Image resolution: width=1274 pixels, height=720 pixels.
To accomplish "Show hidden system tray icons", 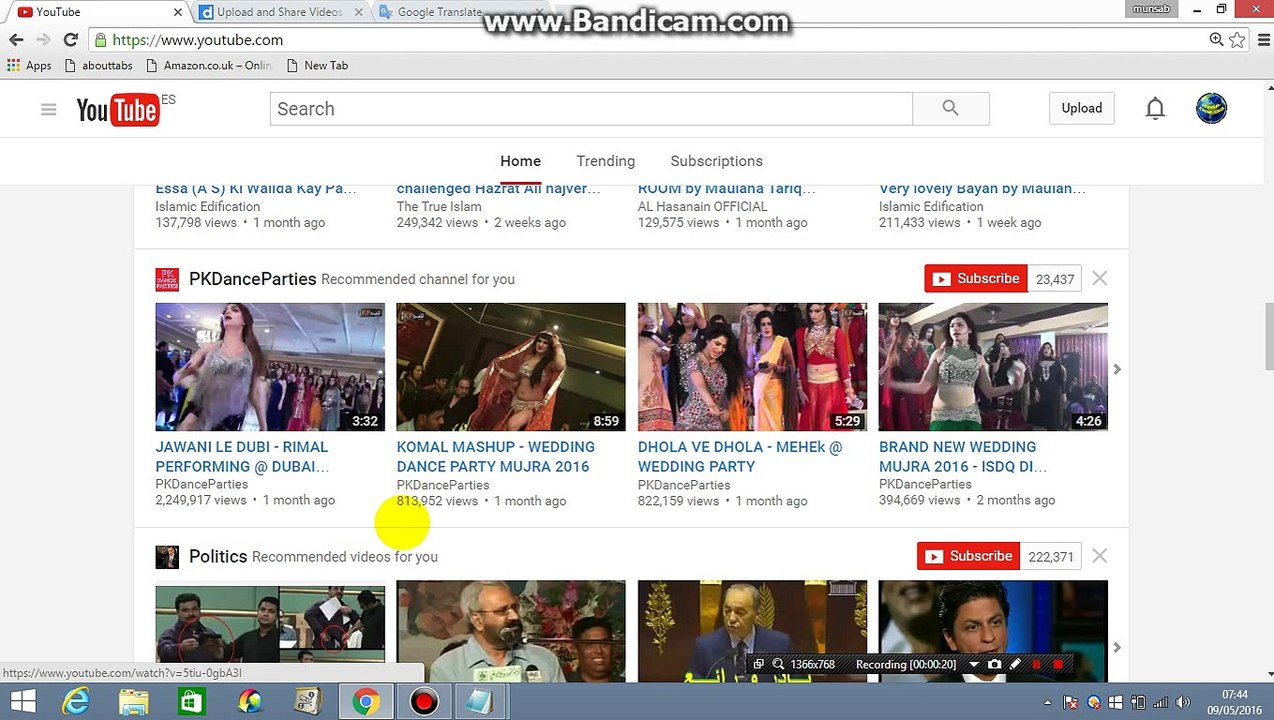I will pos(1048,702).
